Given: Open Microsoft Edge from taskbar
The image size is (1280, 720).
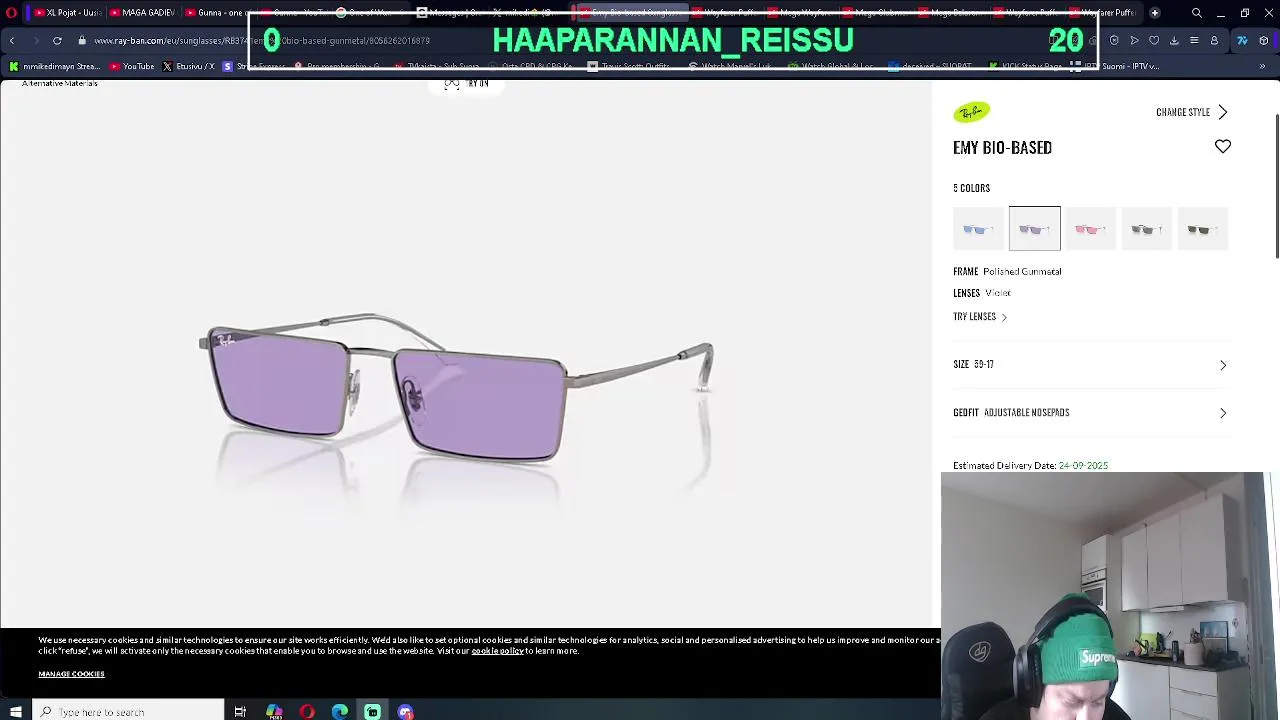Looking at the screenshot, I should coord(340,712).
